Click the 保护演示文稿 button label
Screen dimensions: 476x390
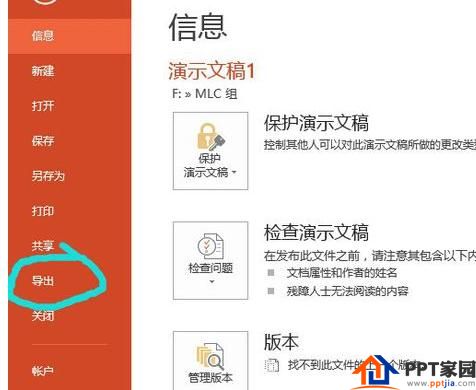[207, 165]
